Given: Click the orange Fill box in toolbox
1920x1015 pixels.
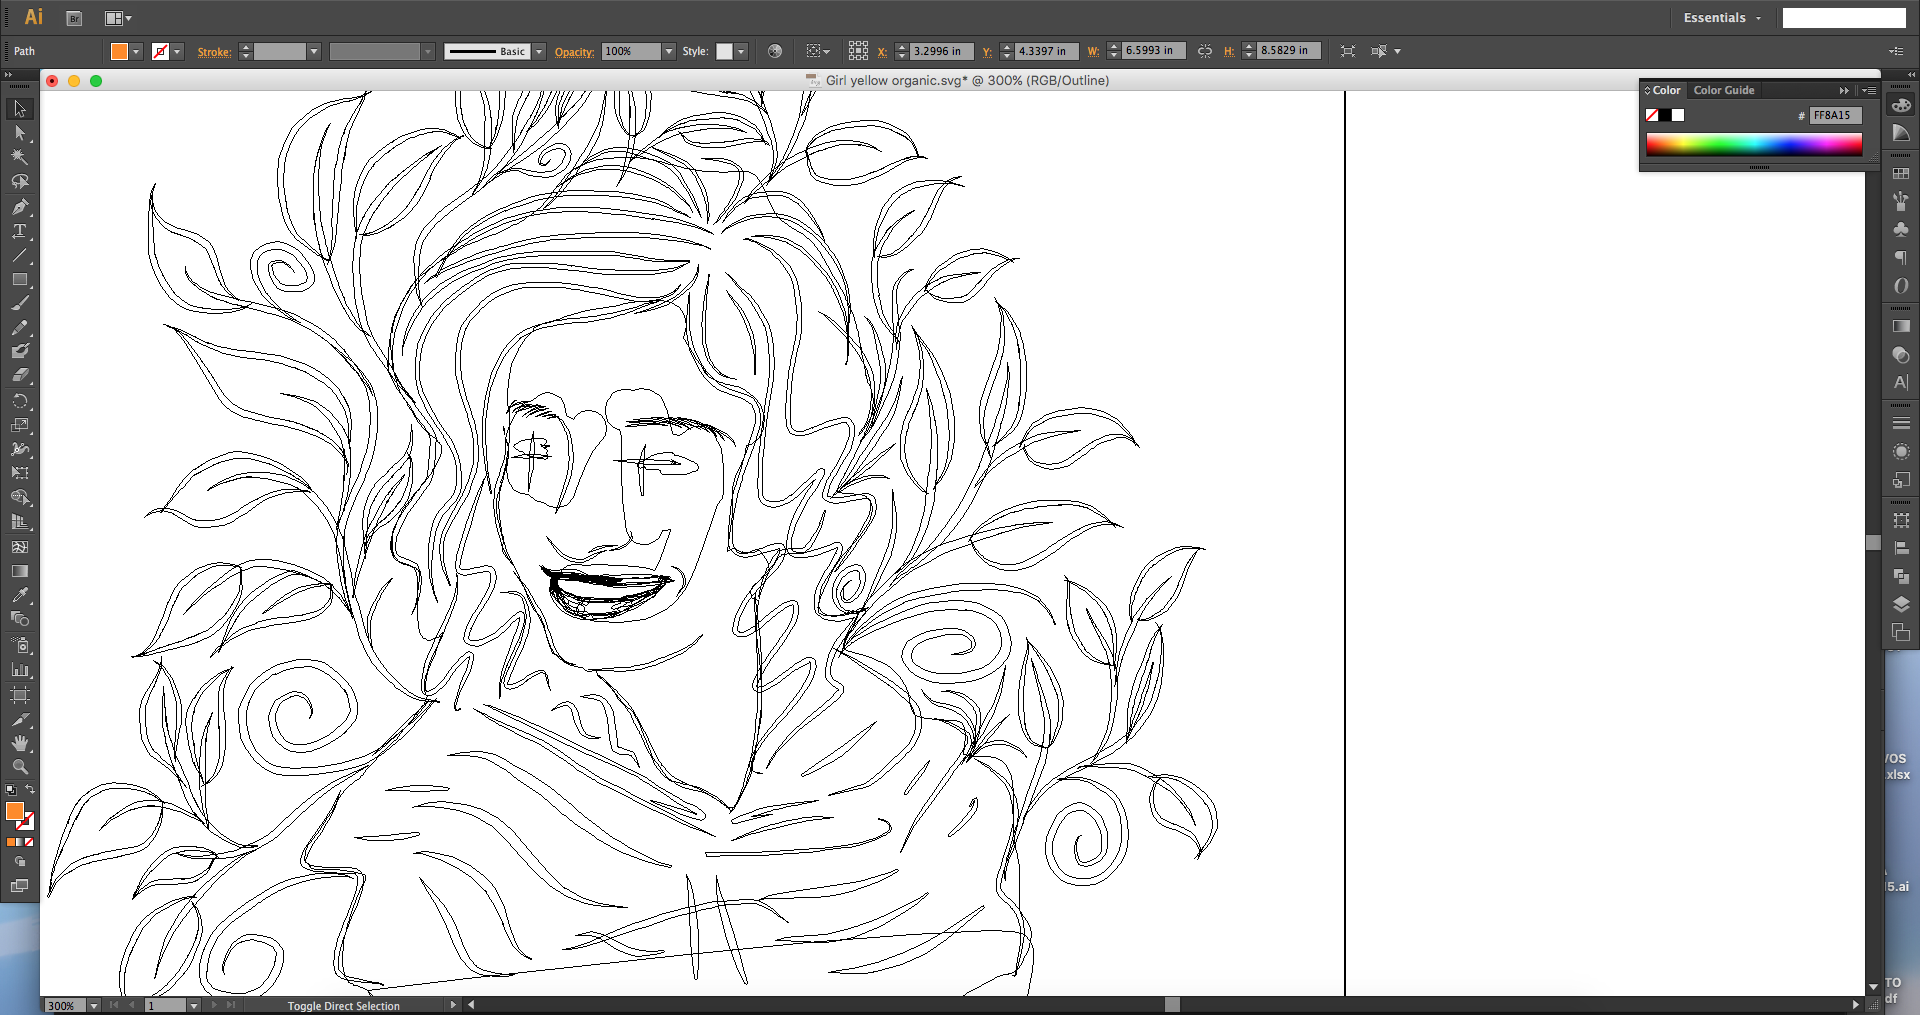Looking at the screenshot, I should pyautogui.click(x=15, y=811).
